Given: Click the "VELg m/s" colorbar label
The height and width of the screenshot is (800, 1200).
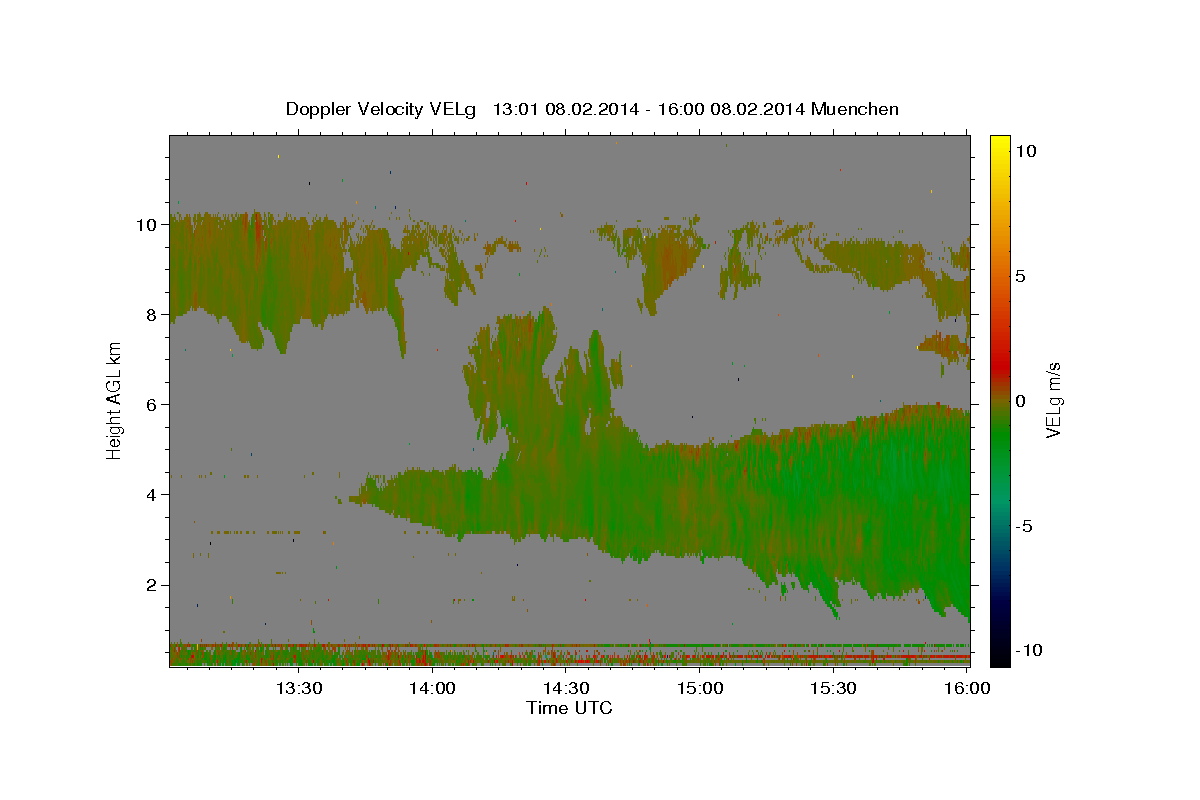Looking at the screenshot, I should click(x=1053, y=400).
